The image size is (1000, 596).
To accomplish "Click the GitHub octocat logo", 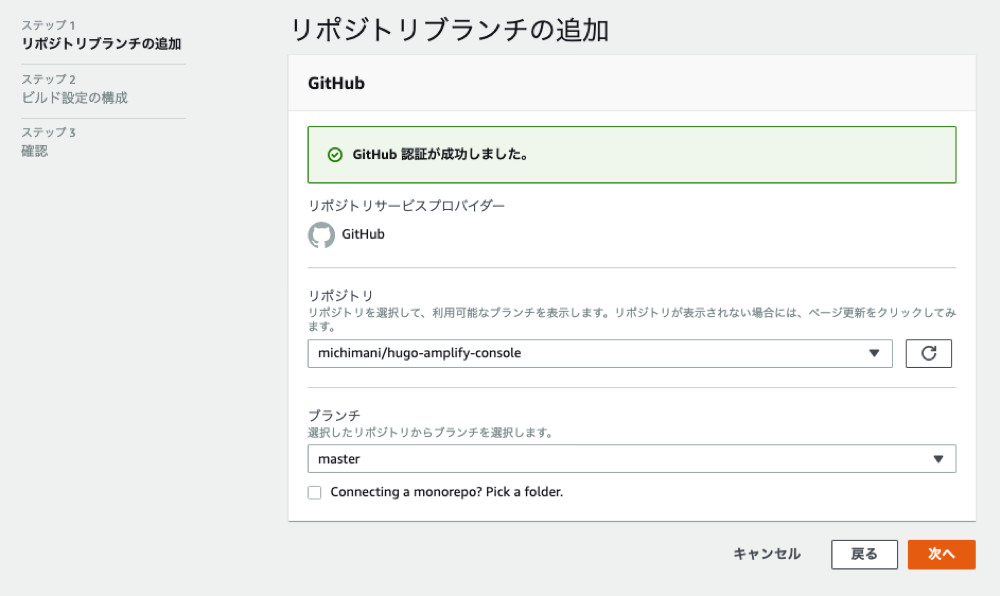I will 321,235.
